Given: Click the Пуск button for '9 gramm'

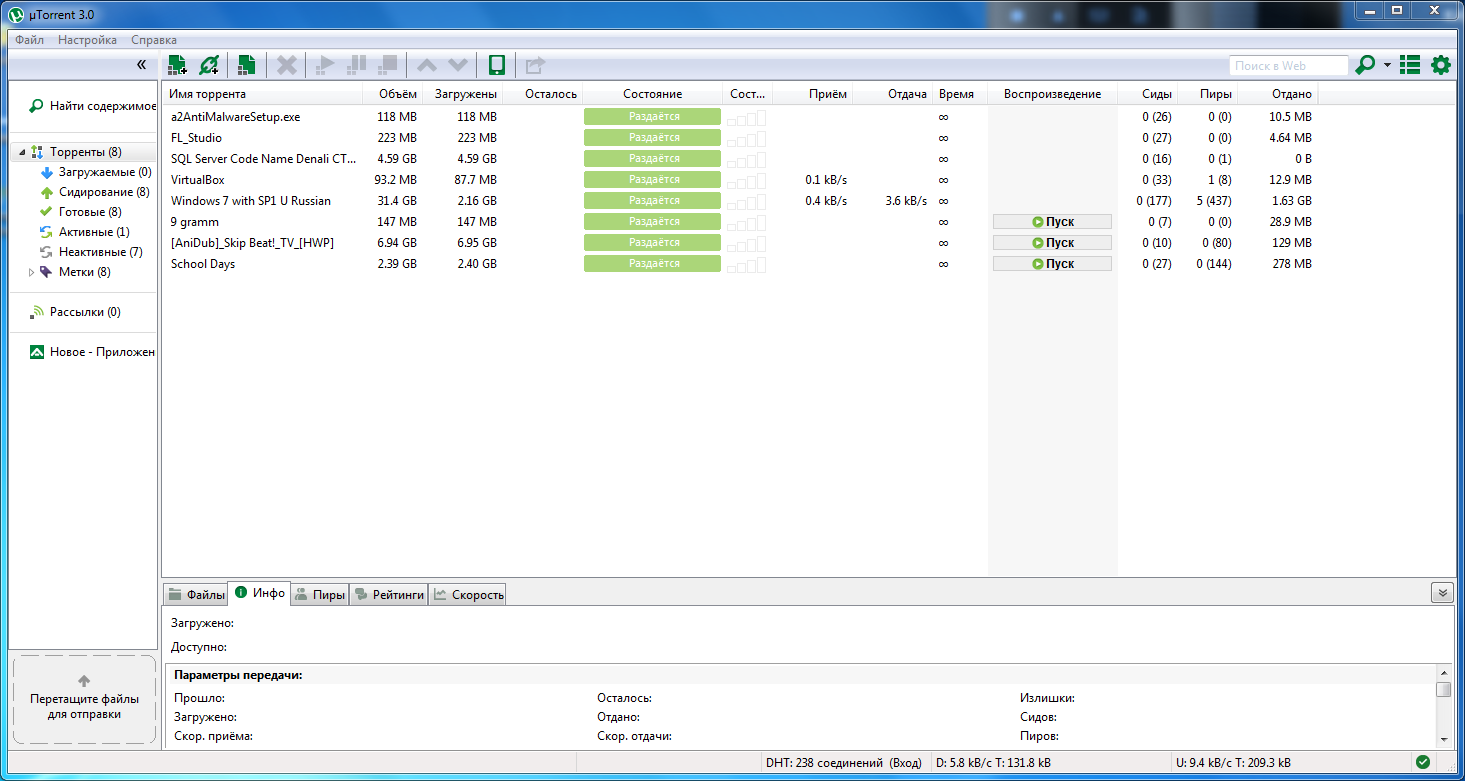Looking at the screenshot, I should 1052,222.
